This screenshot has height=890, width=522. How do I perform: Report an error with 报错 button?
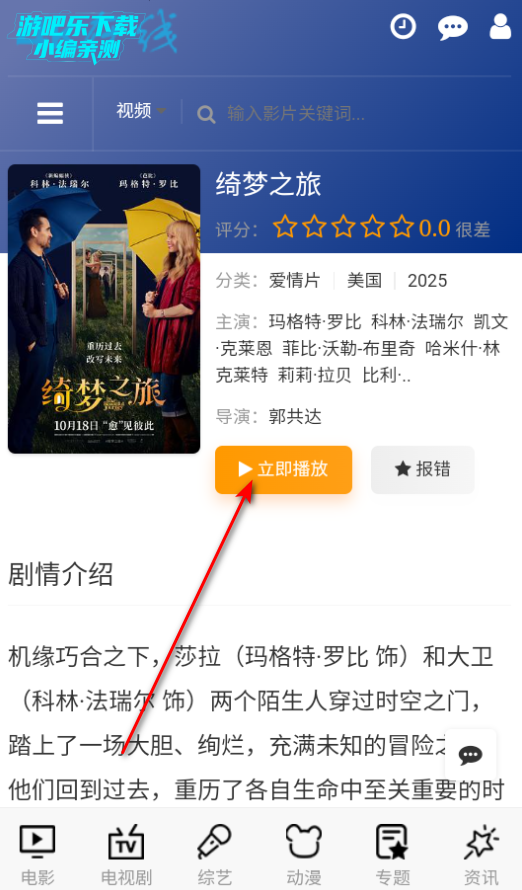(x=422, y=469)
